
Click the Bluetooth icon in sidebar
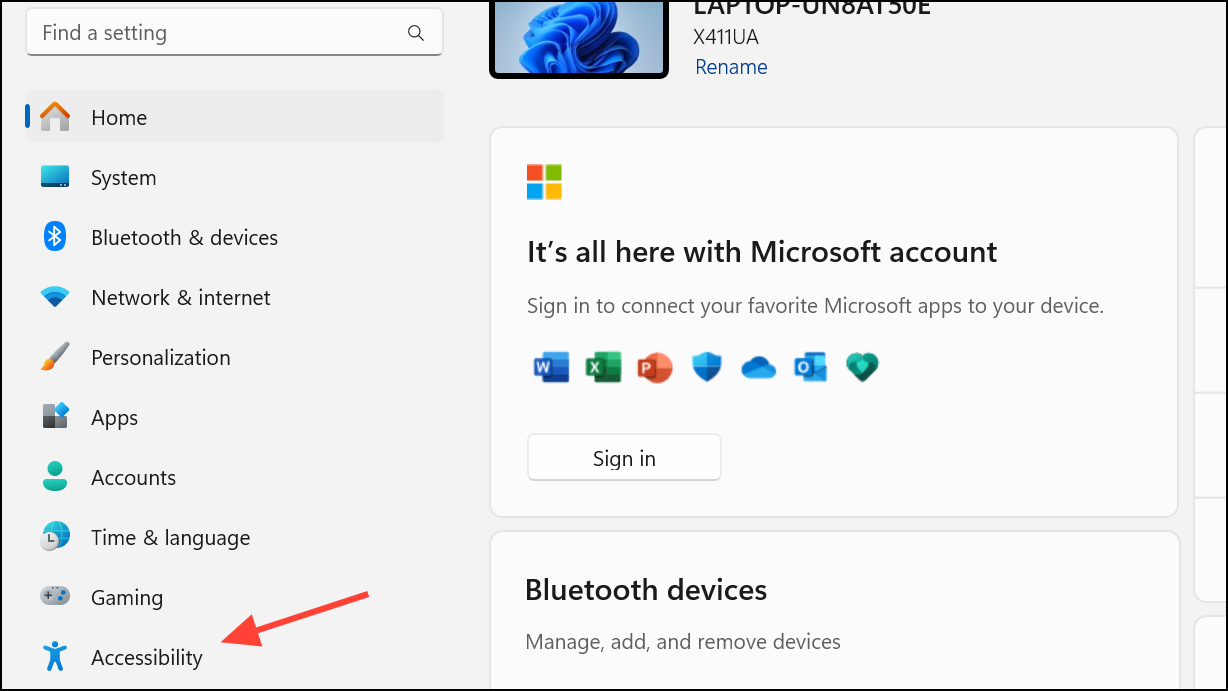pyautogui.click(x=55, y=237)
